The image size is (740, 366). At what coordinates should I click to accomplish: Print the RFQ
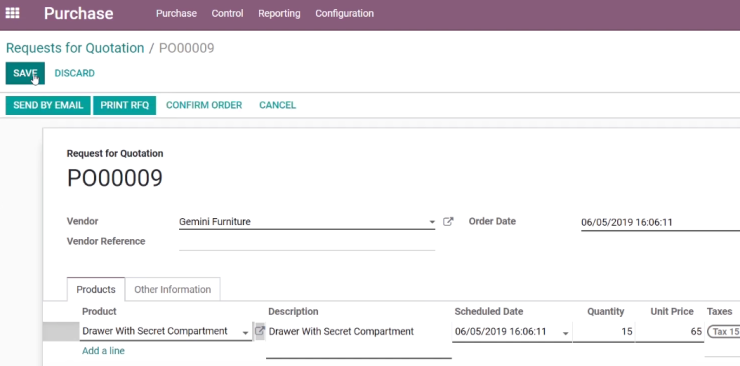click(x=125, y=105)
